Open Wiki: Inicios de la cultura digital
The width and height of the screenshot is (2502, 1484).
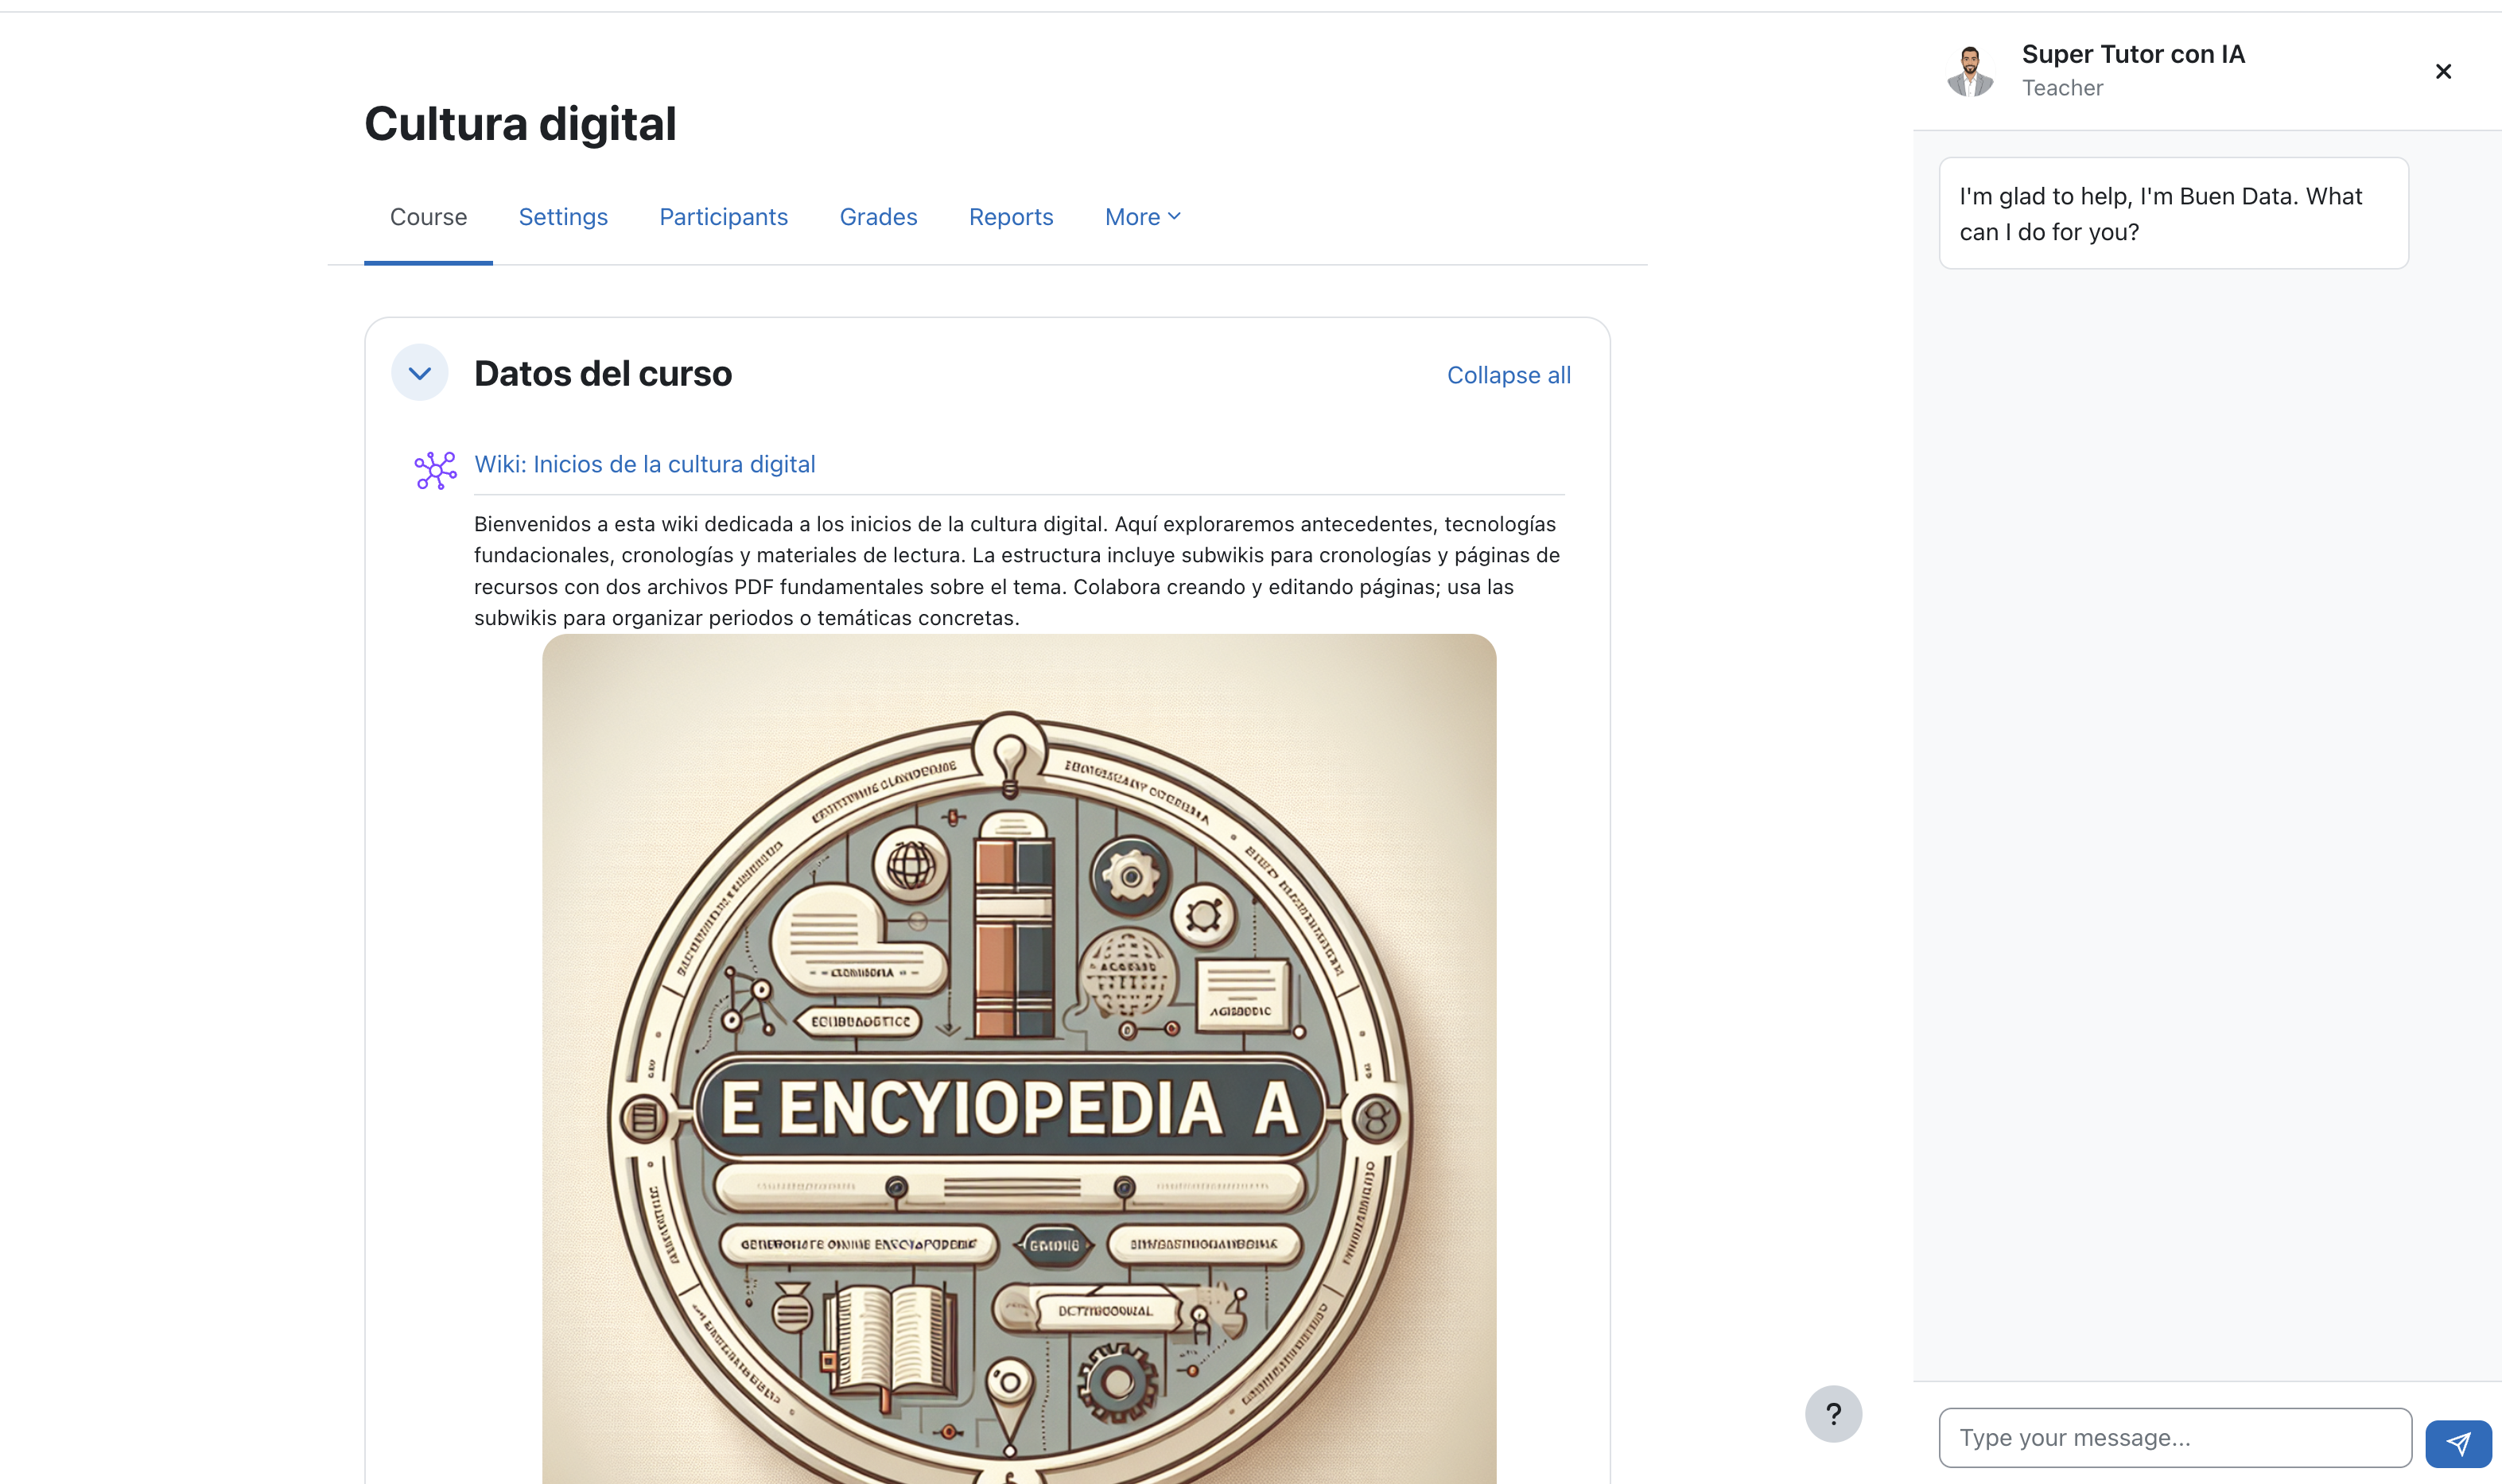tap(644, 464)
